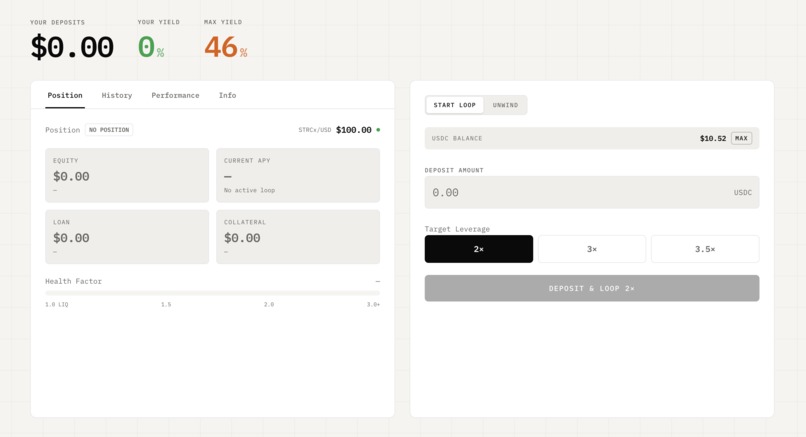Open the Info tab

point(227,95)
